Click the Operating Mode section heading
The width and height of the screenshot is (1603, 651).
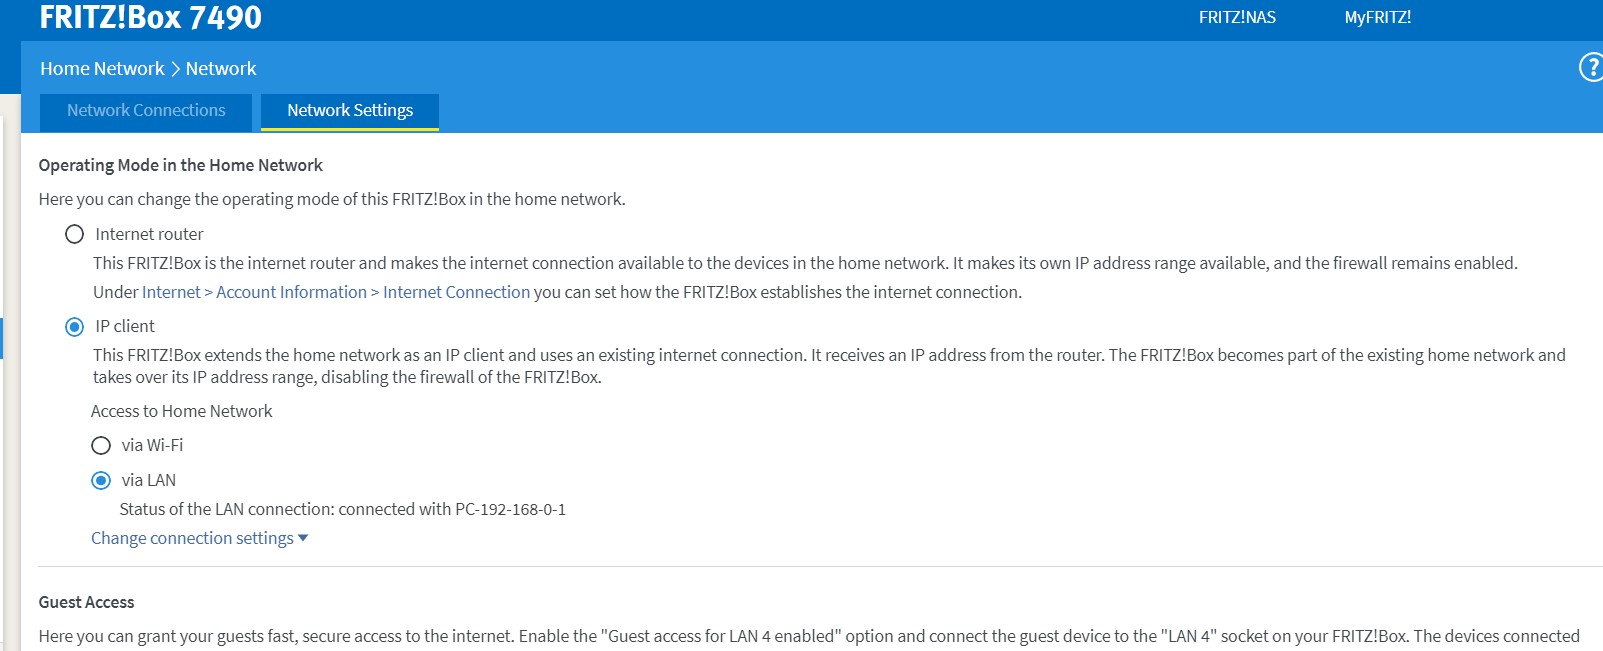[180, 165]
